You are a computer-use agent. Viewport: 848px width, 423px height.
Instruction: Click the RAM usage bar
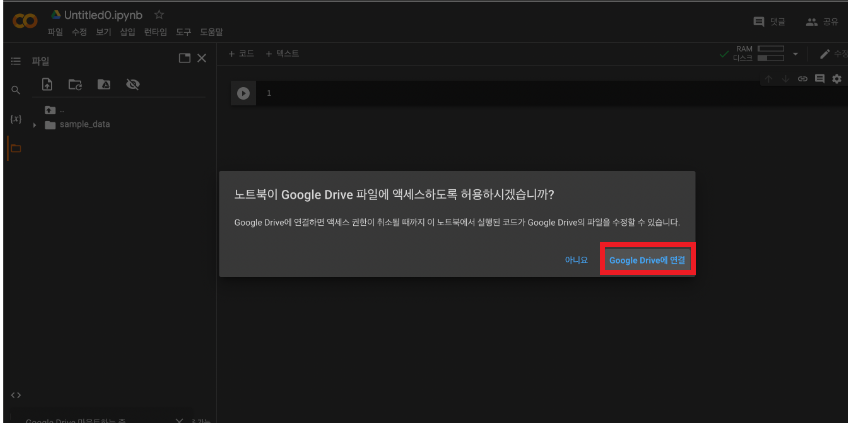[x=771, y=49]
